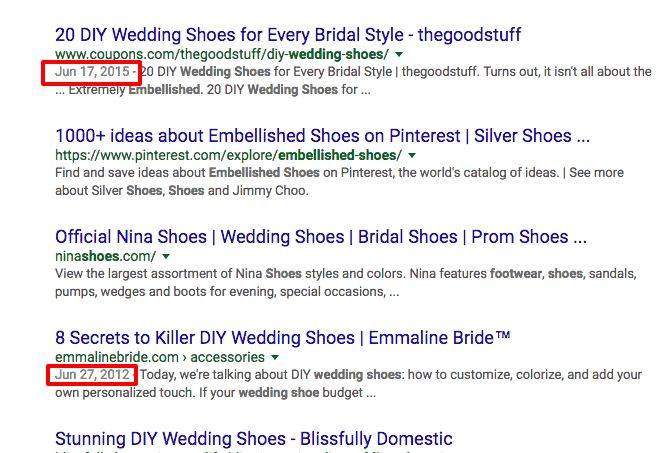Click snippet line 'Extremely Embellished. 20 DIY Wedding Shoes for'
Image resolution: width=669 pixels, height=453 pixels.
point(212,90)
